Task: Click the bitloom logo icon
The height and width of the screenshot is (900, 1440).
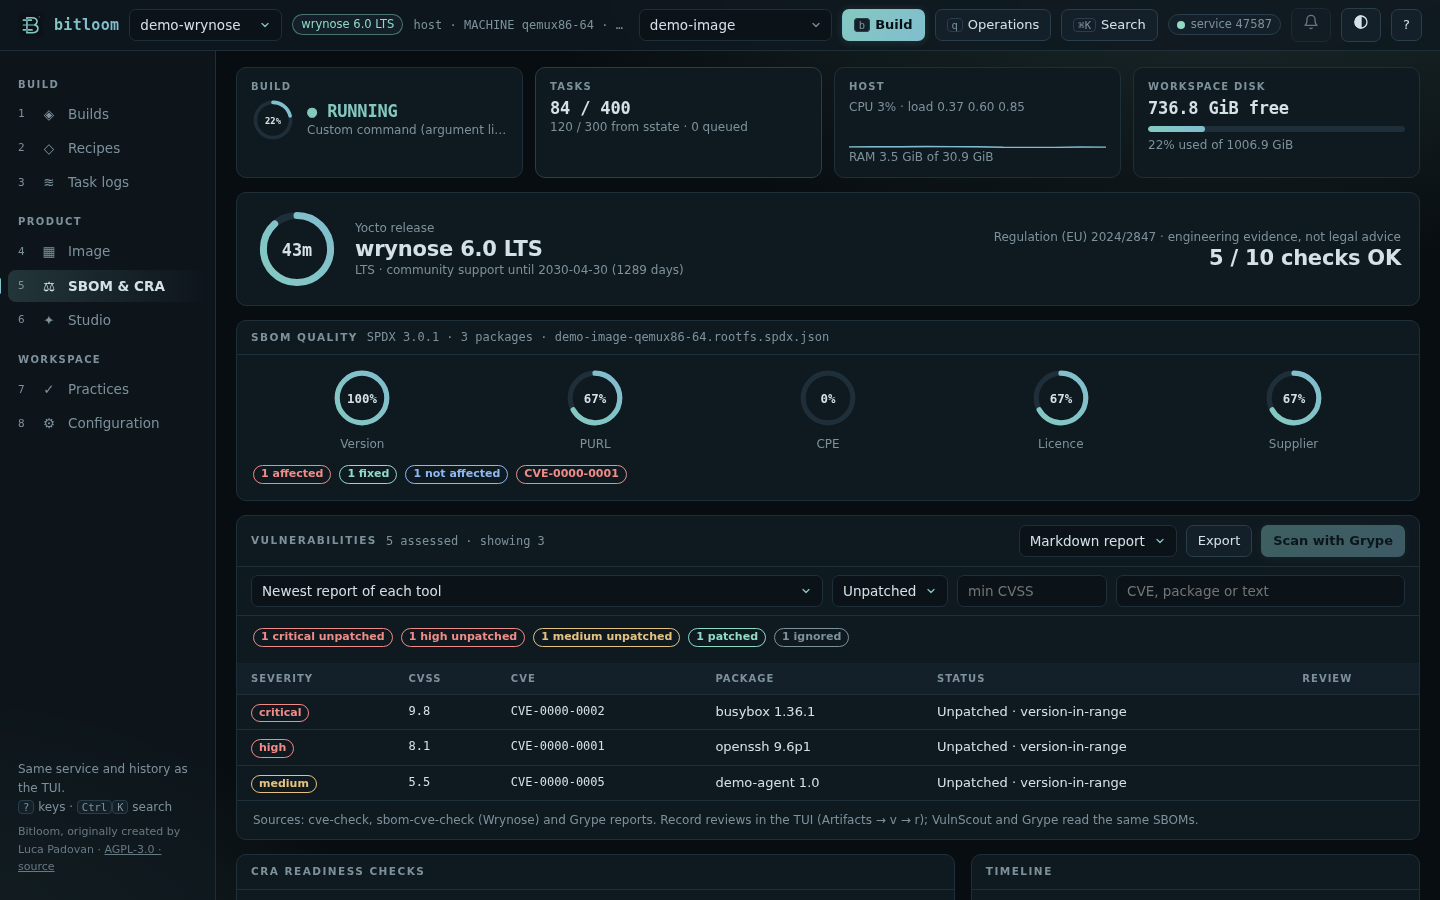Action: click(x=31, y=25)
